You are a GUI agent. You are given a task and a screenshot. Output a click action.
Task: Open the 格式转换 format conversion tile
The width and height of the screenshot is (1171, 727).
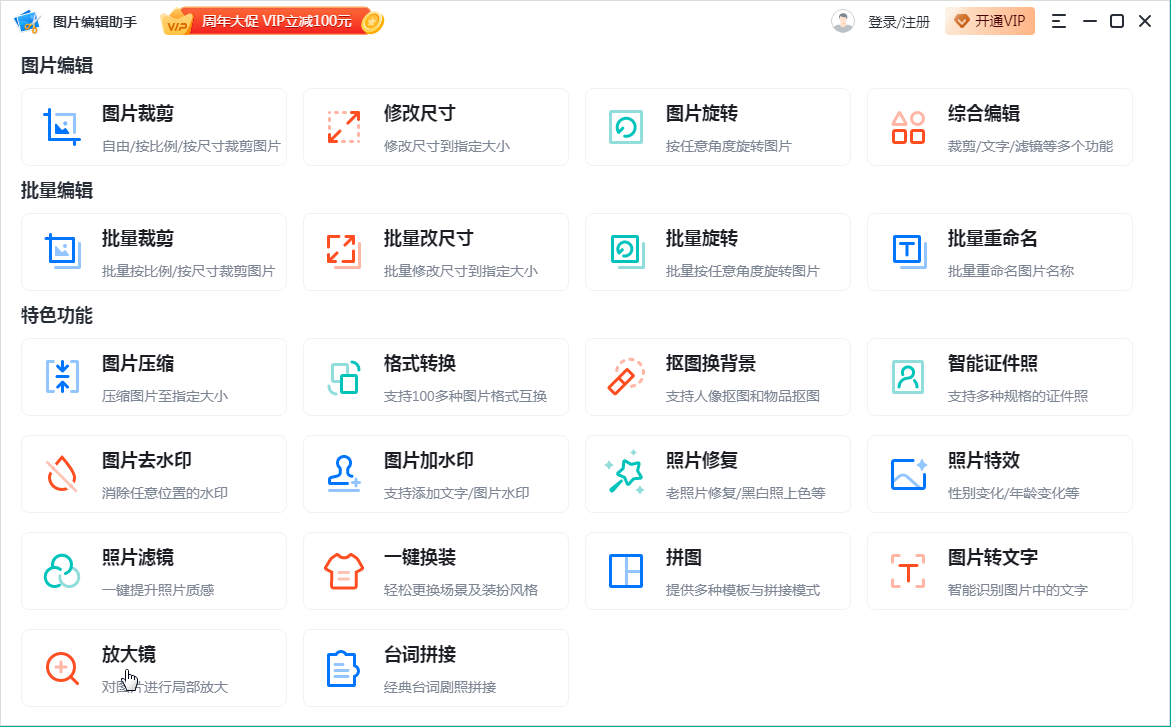(435, 377)
